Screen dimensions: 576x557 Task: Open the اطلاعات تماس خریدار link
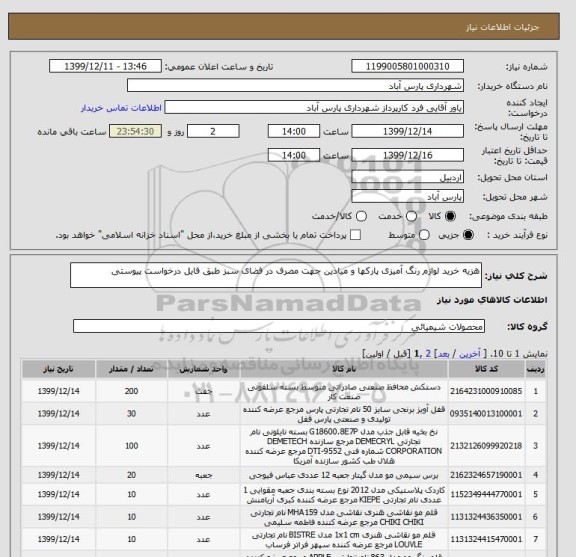point(121,108)
